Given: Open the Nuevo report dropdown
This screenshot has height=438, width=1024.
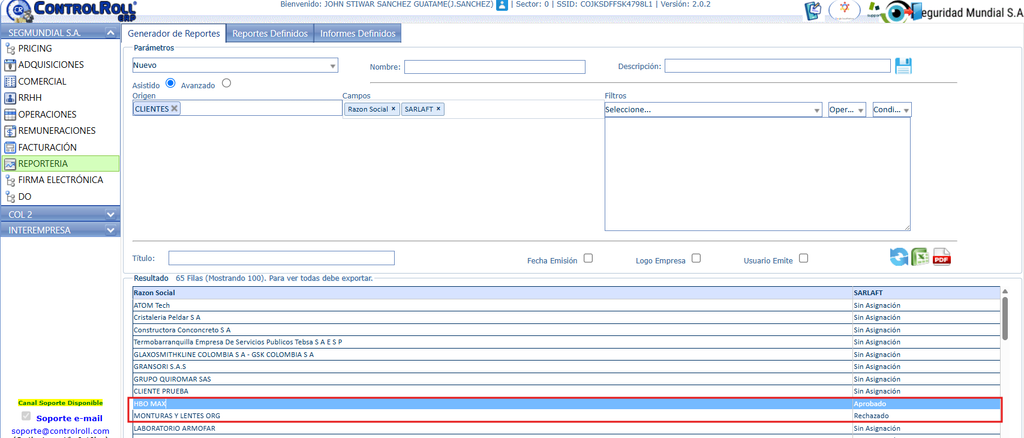Looking at the screenshot, I should pyautogui.click(x=235, y=65).
